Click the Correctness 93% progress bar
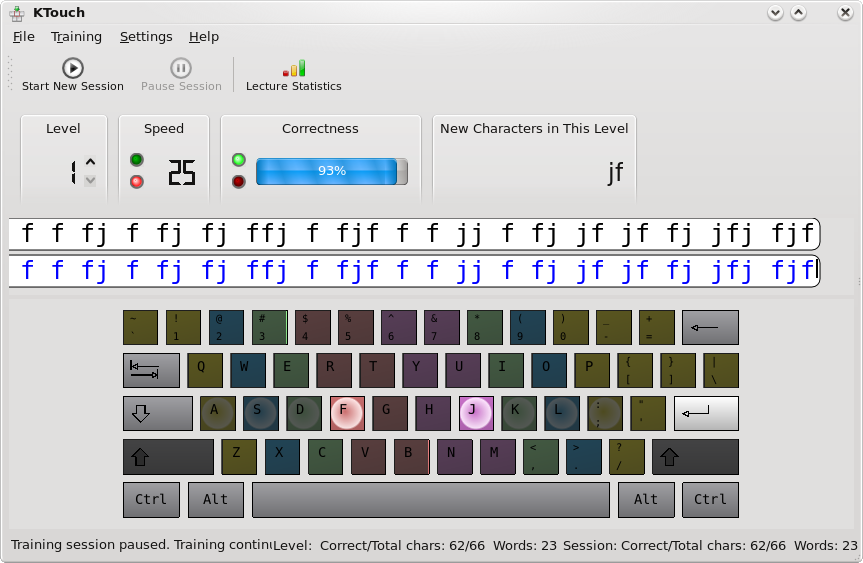The image size is (863, 563). coord(332,171)
